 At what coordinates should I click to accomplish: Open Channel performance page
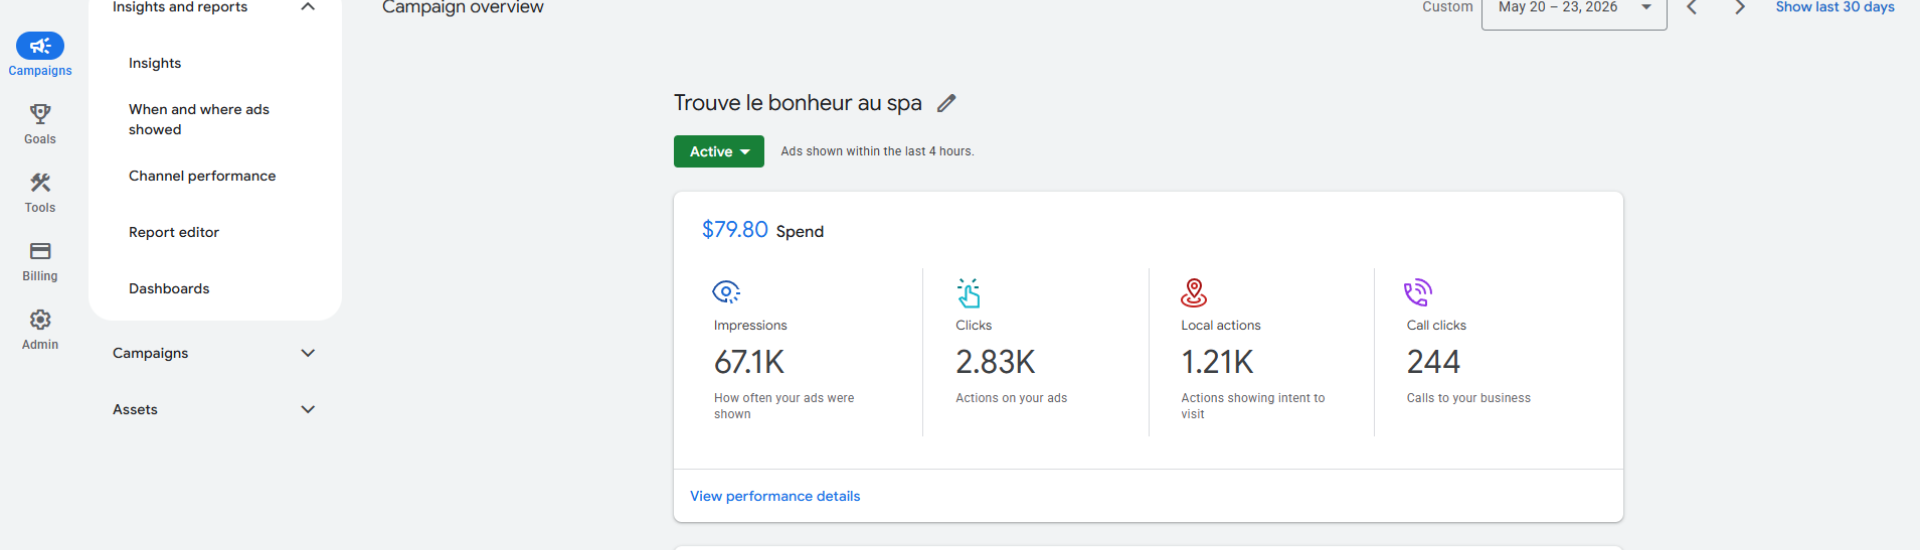[x=202, y=176]
